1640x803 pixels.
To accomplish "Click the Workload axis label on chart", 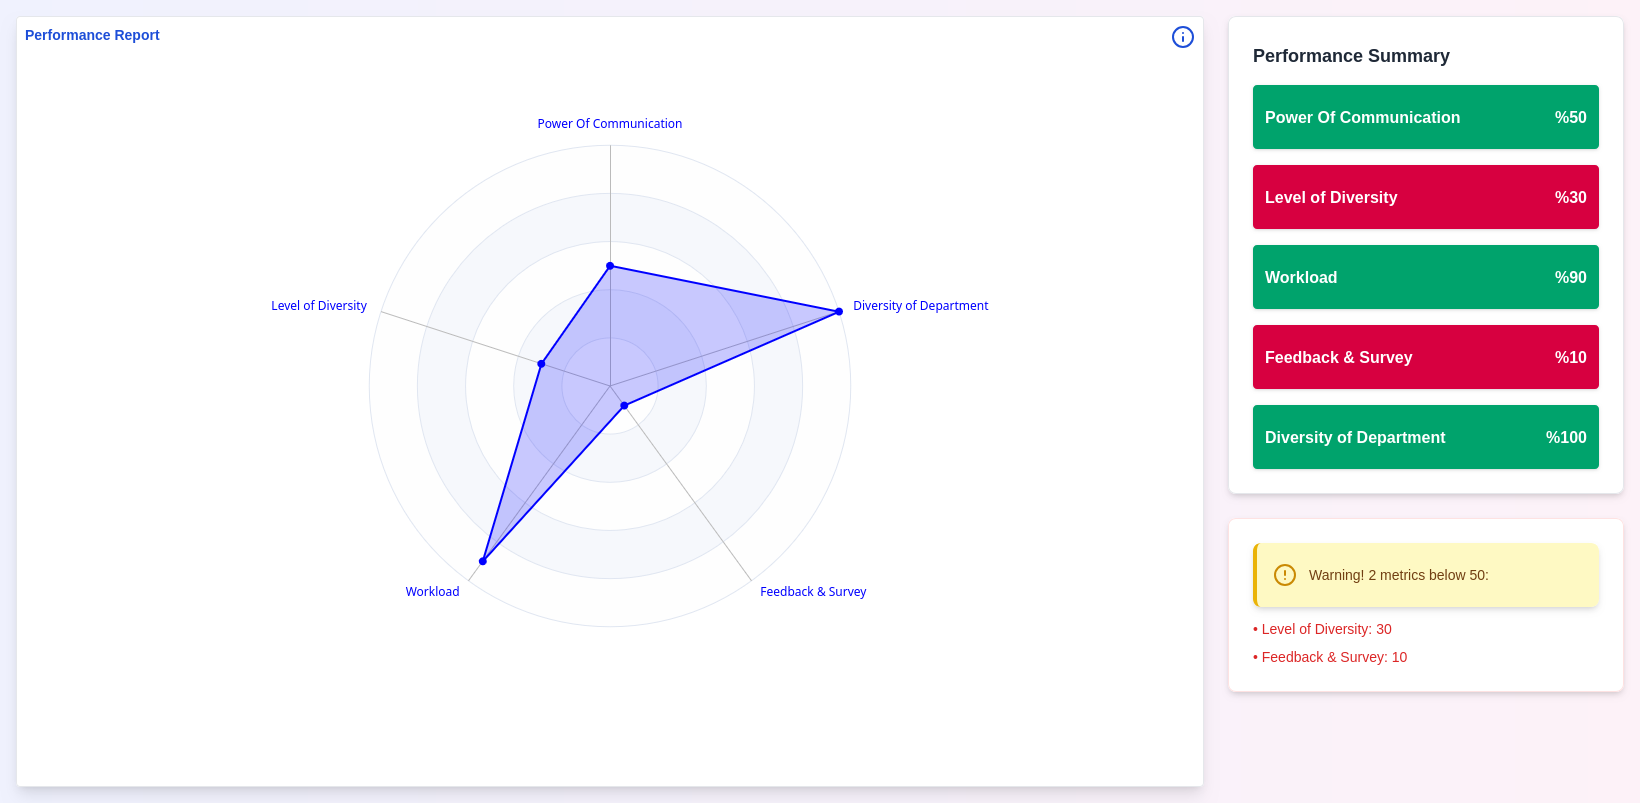I will pyautogui.click(x=432, y=592).
